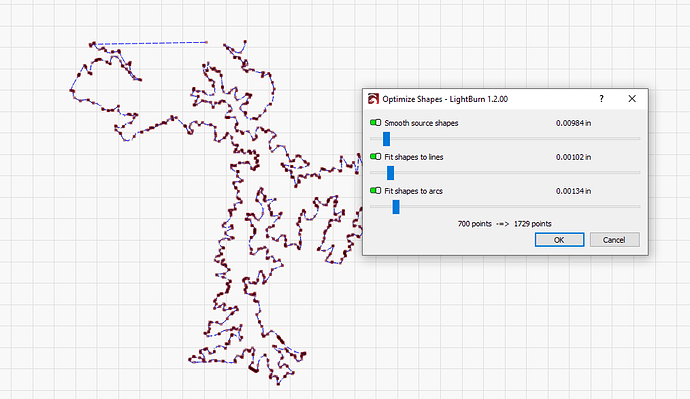Click the Fit shapes to arcs label

click(x=413, y=191)
